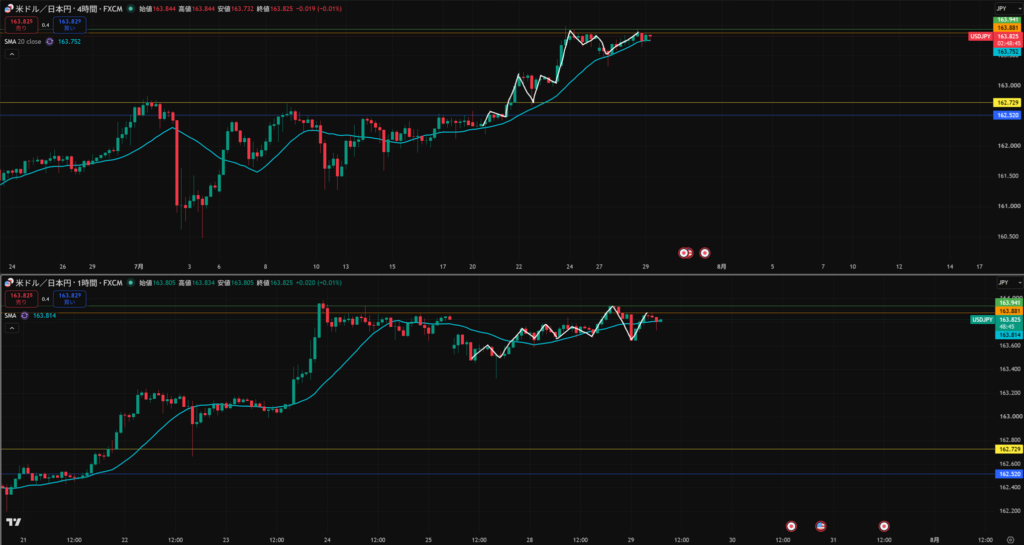Click the US flag event marker on the lower chart
The image size is (1024, 545).
click(821, 525)
